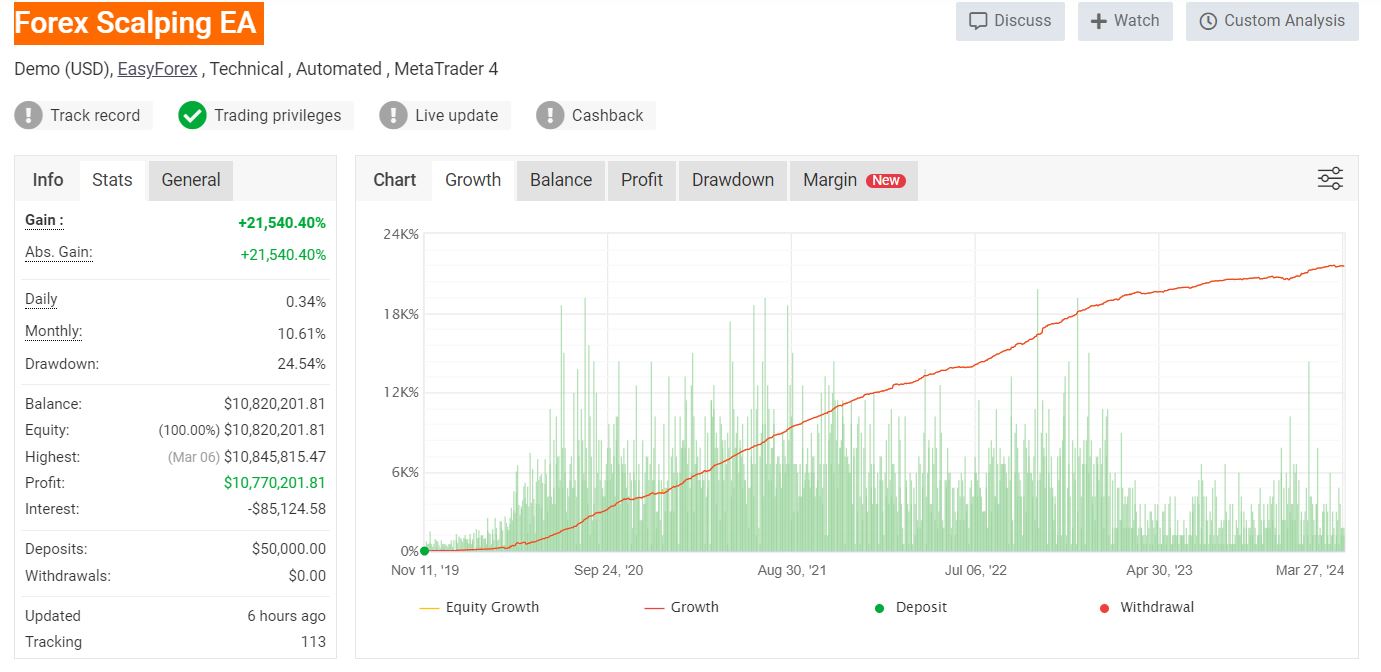This screenshot has height=672, width=1381.
Task: Switch to the Stats panel
Action: coord(111,180)
